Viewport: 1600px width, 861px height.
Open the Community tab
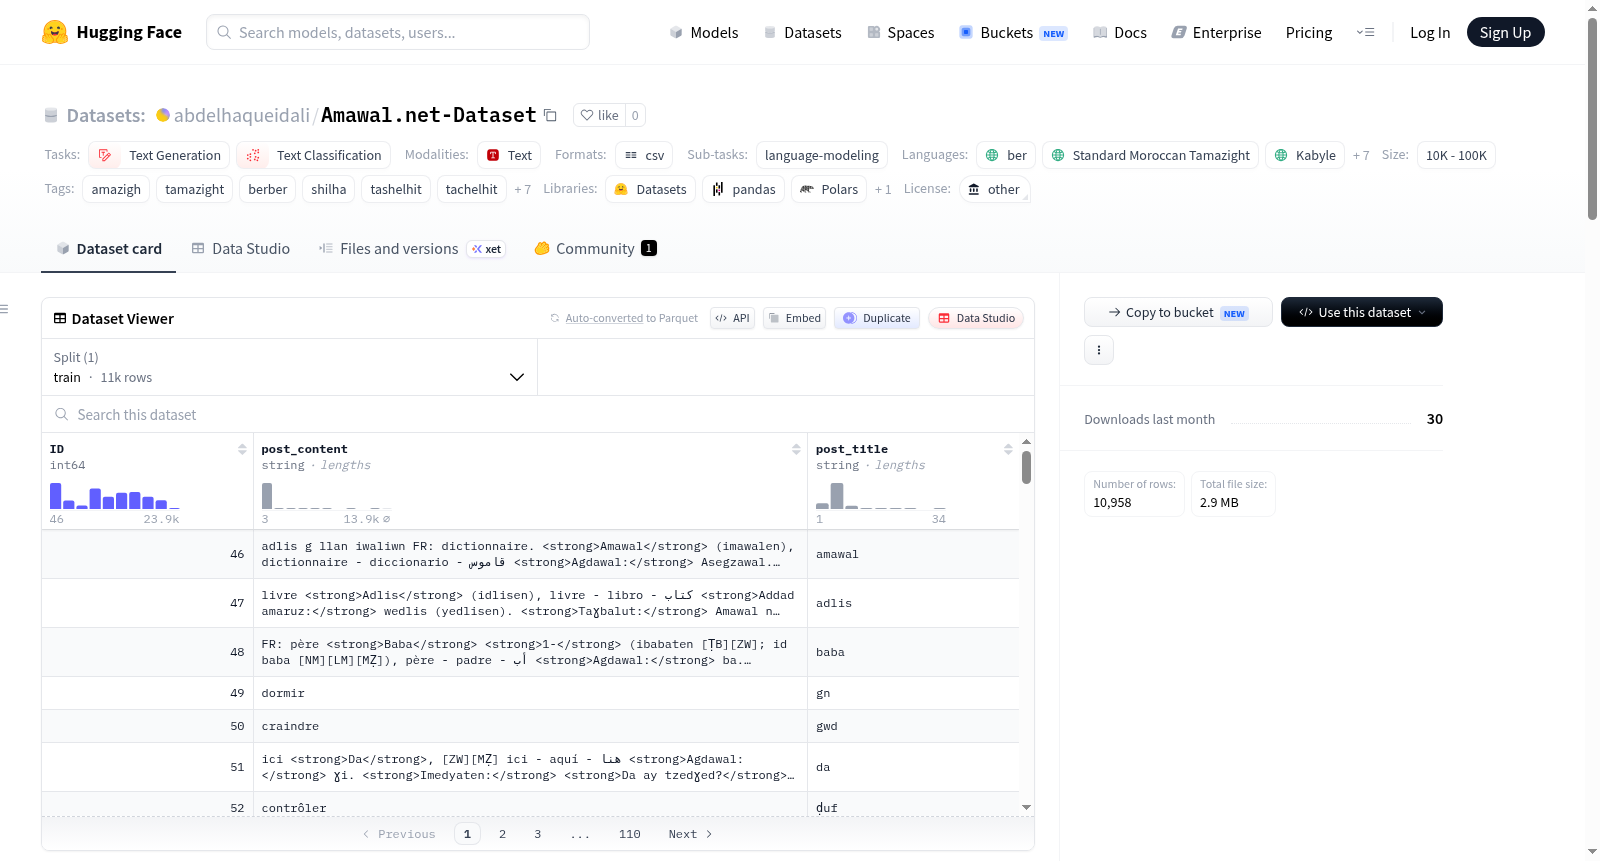tap(595, 249)
